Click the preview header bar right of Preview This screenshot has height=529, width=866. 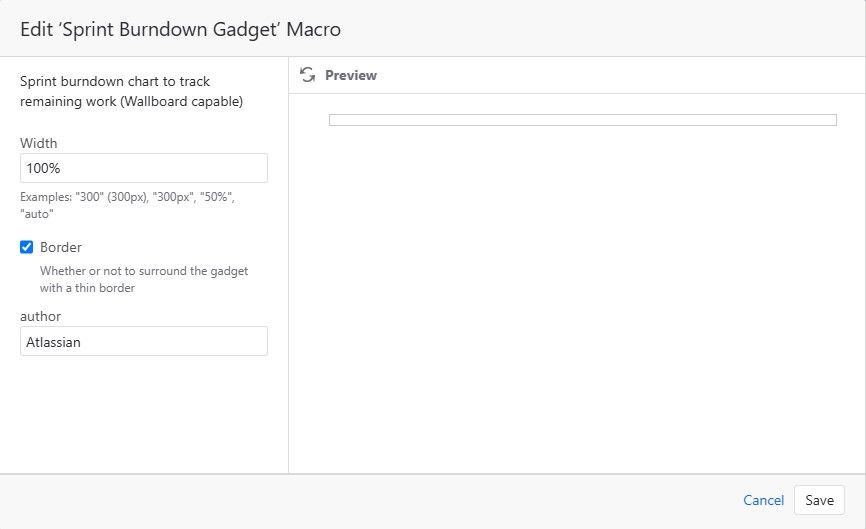coord(619,75)
